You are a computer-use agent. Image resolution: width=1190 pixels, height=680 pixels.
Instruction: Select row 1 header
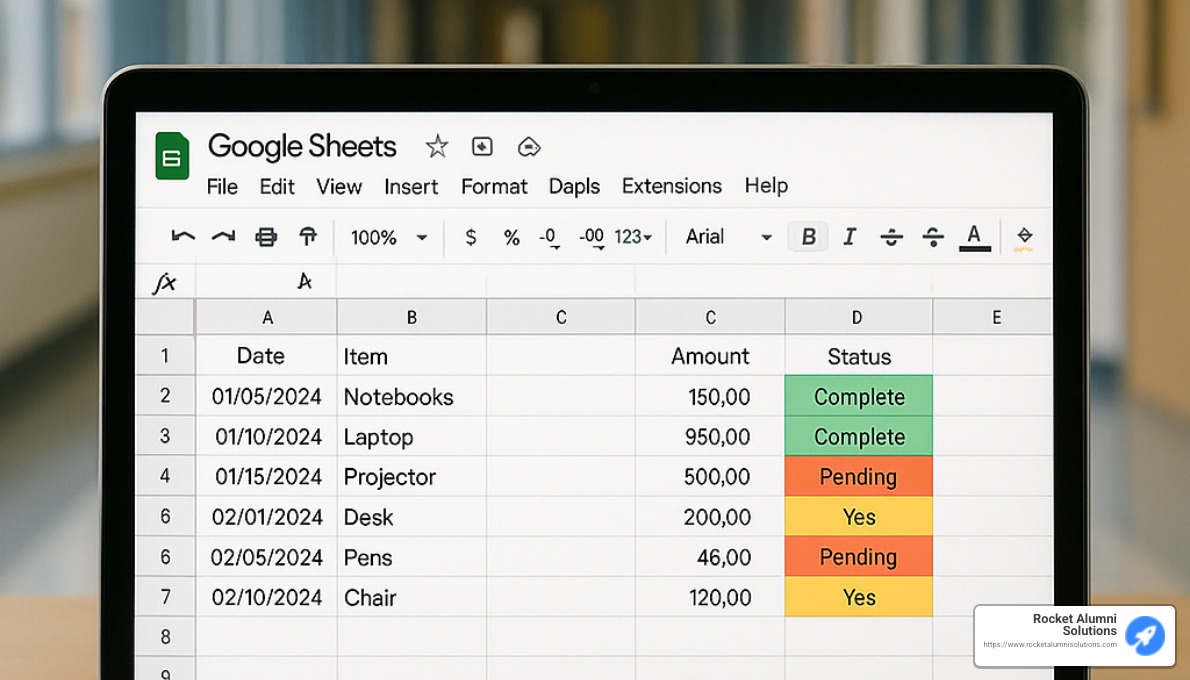click(x=165, y=355)
